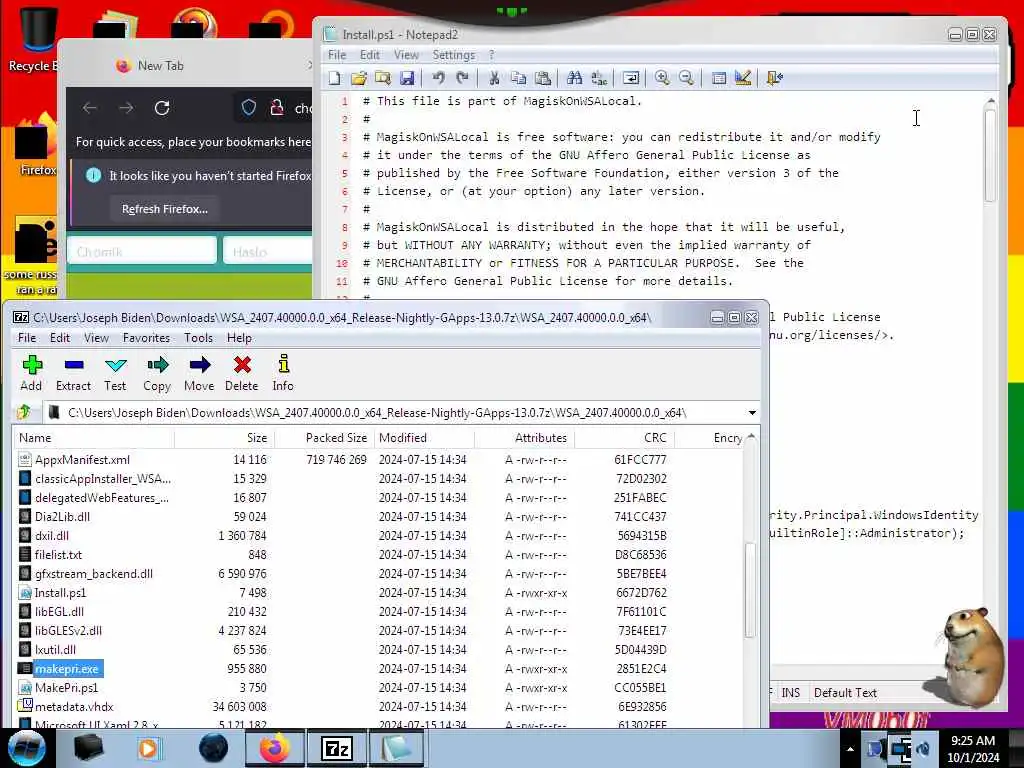Sort 7-Zip list by Size column header

(x=224, y=438)
